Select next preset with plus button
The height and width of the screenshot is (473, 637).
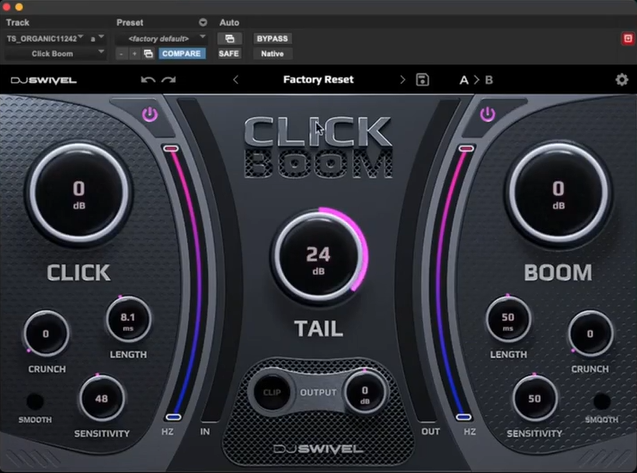point(134,54)
